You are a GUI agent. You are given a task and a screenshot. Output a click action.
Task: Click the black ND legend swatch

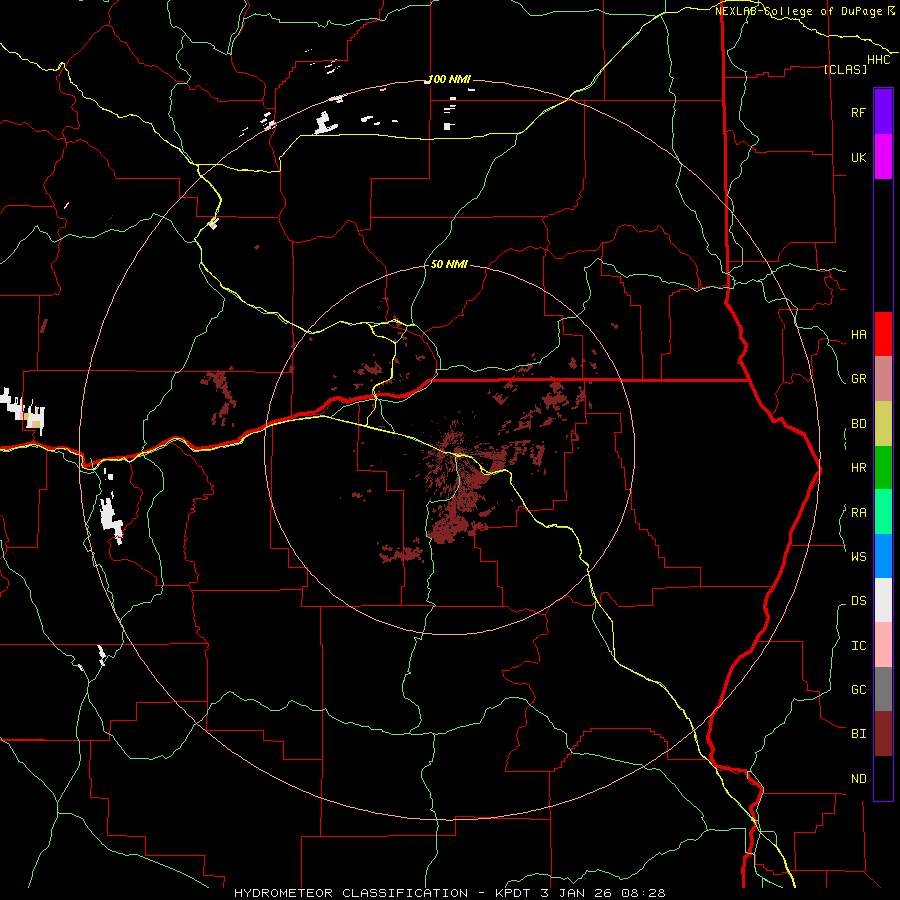883,778
